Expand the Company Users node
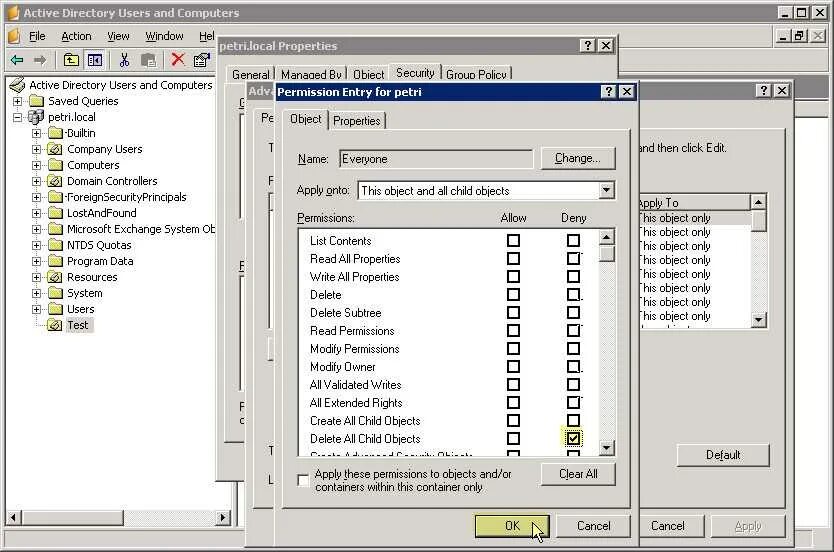The width and height of the screenshot is (834, 552). [x=36, y=149]
